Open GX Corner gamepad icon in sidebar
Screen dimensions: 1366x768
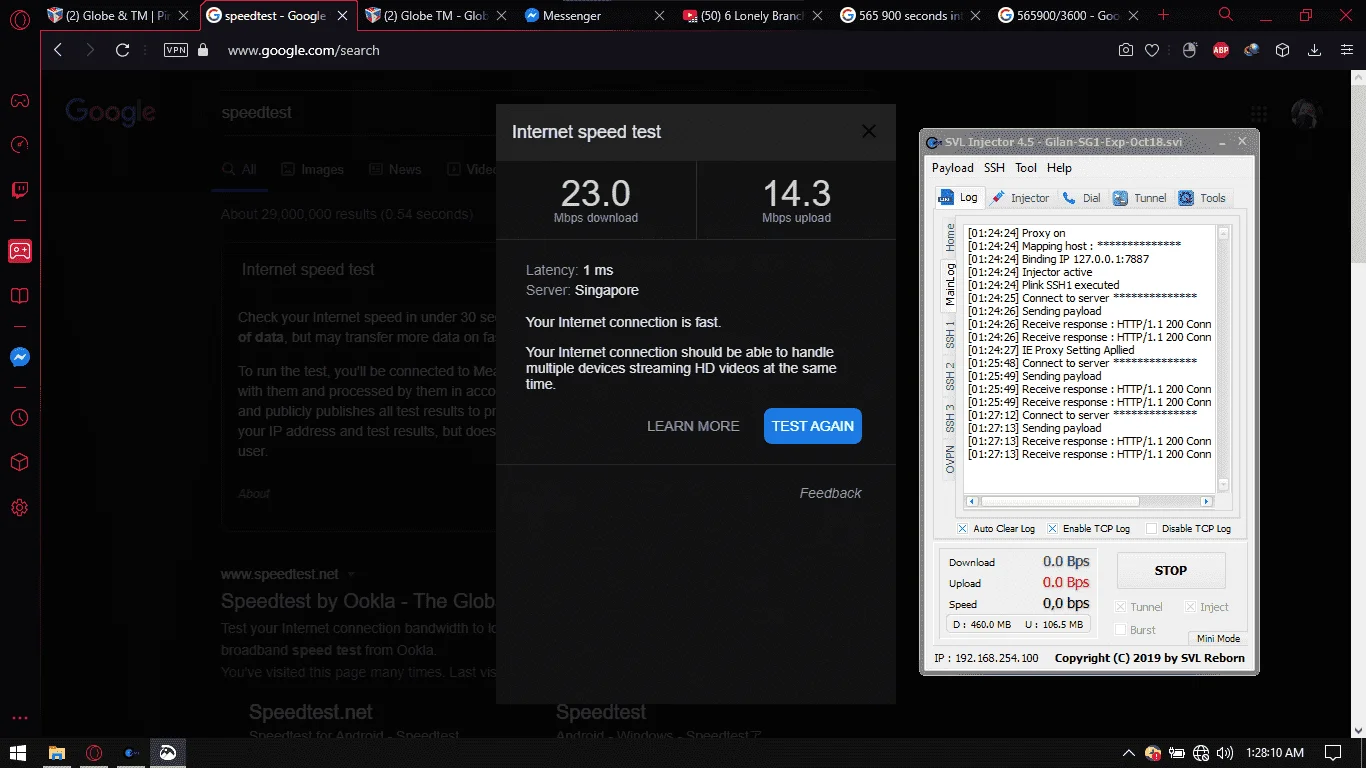point(19,100)
